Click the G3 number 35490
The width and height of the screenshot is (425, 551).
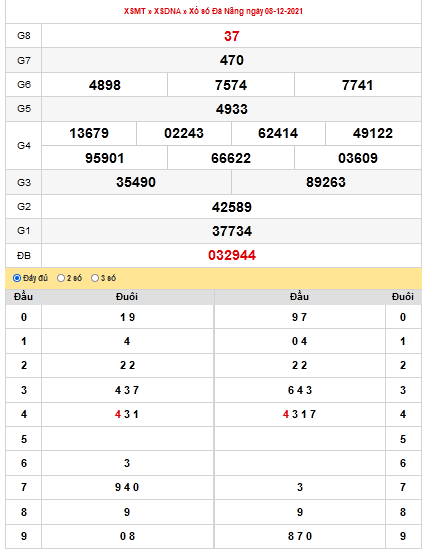(136, 182)
